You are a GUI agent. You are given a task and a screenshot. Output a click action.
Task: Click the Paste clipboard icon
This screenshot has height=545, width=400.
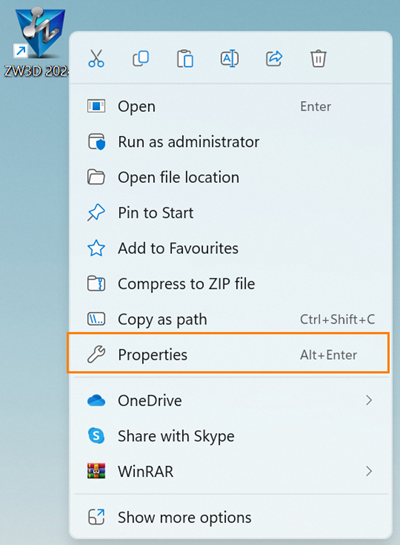point(185,58)
